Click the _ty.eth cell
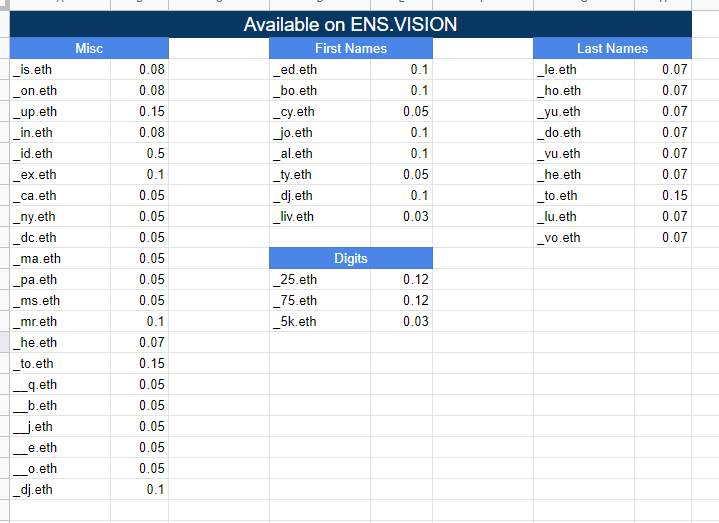Image resolution: width=719 pixels, height=523 pixels. tap(320, 175)
